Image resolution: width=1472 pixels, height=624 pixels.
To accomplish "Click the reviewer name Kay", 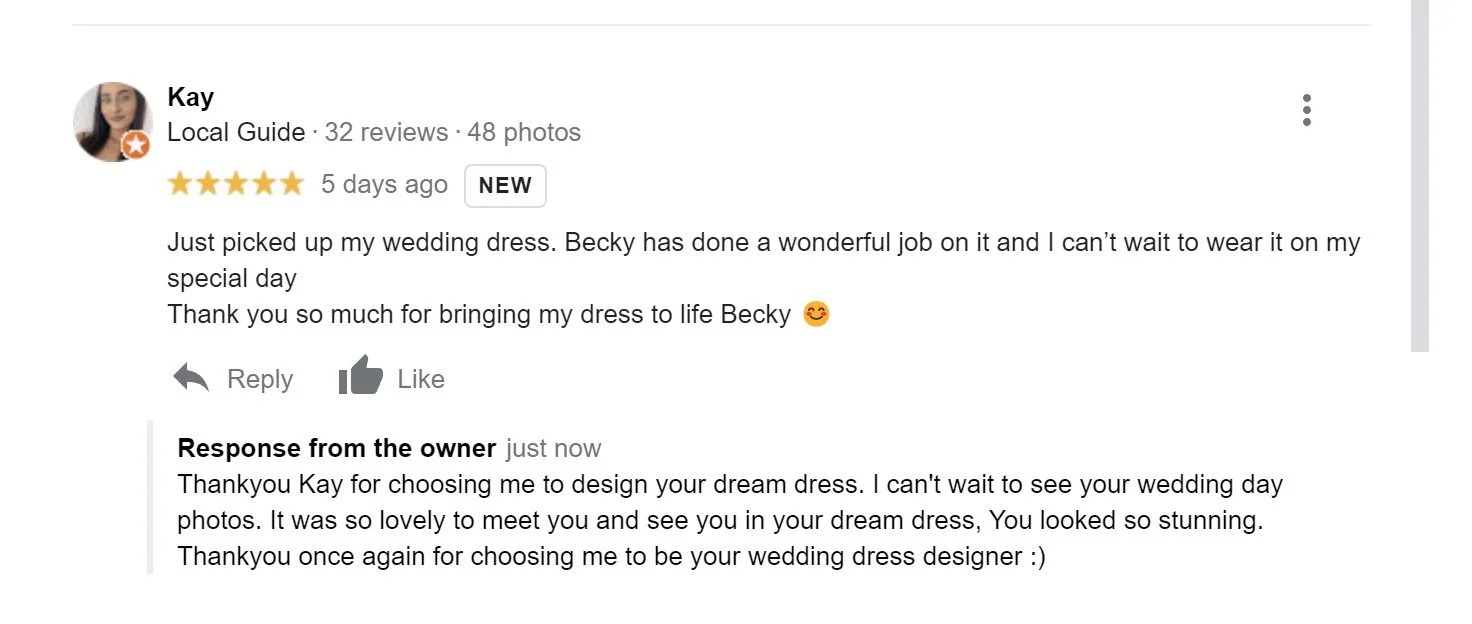I will pyautogui.click(x=191, y=97).
